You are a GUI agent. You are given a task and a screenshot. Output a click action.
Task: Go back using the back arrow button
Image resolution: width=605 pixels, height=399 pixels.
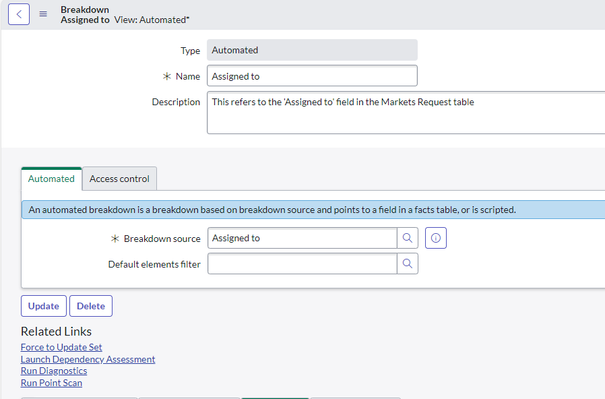pyautogui.click(x=19, y=14)
